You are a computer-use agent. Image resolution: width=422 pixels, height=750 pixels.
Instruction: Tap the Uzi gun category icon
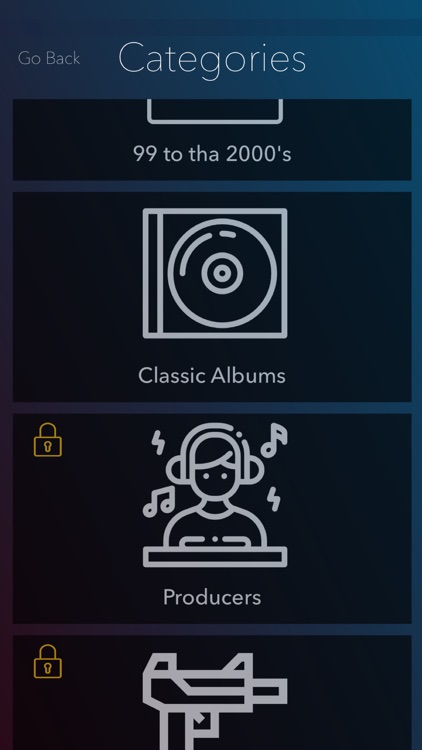(215, 702)
